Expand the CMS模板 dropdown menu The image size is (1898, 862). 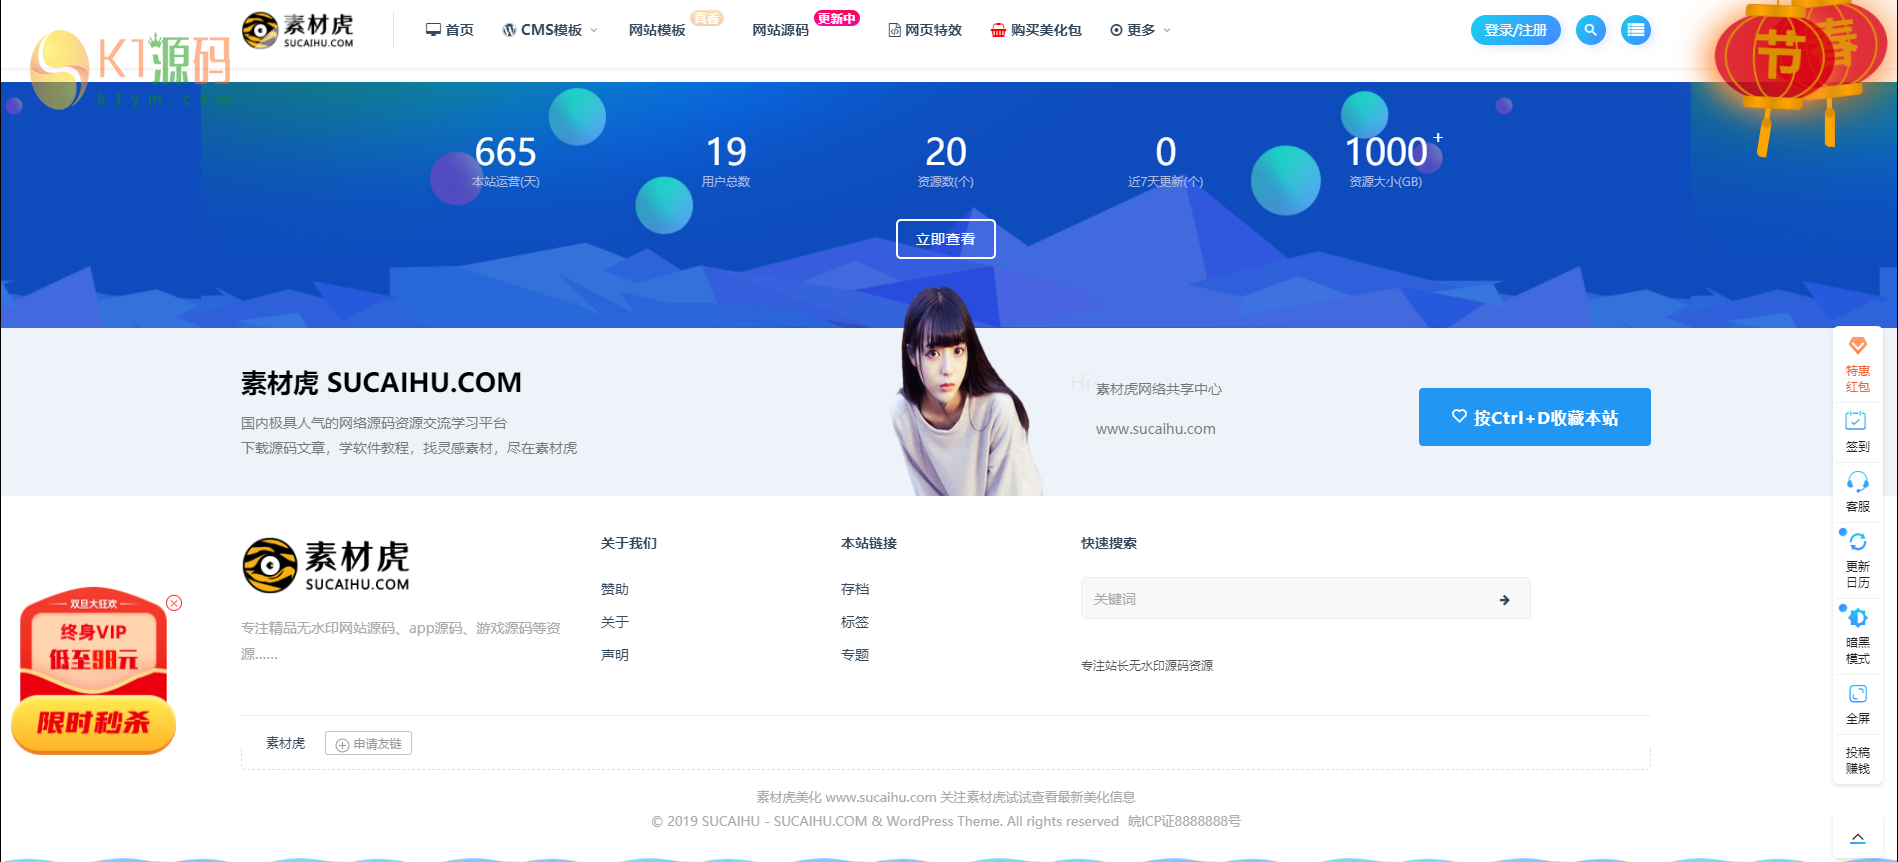[550, 30]
